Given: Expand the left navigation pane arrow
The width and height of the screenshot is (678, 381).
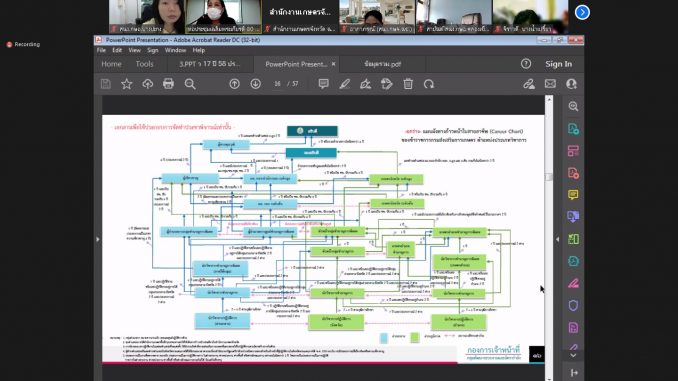Looking at the screenshot, I should (x=98, y=239).
